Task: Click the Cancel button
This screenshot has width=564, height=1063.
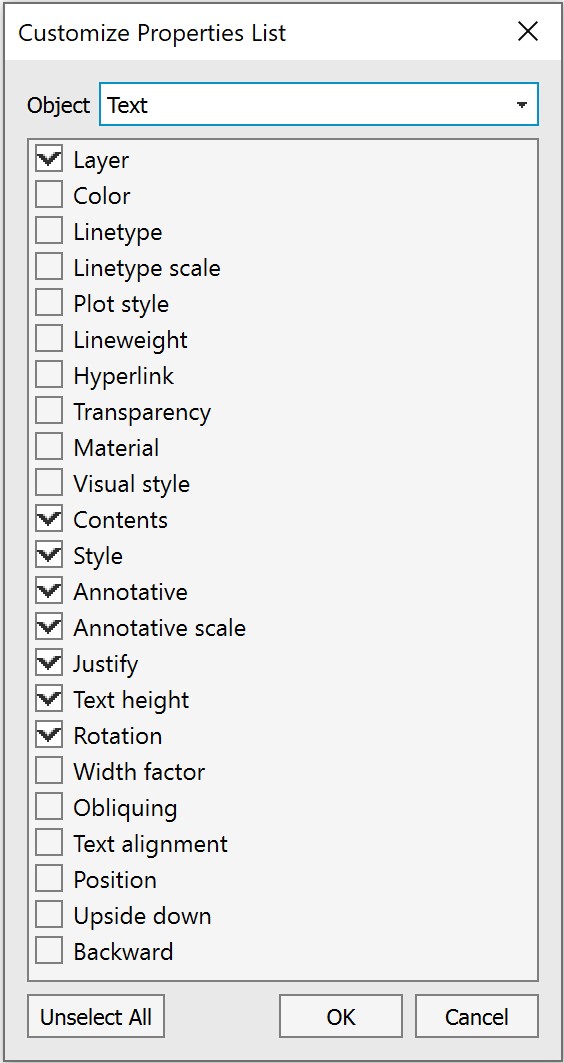Action: [477, 1016]
